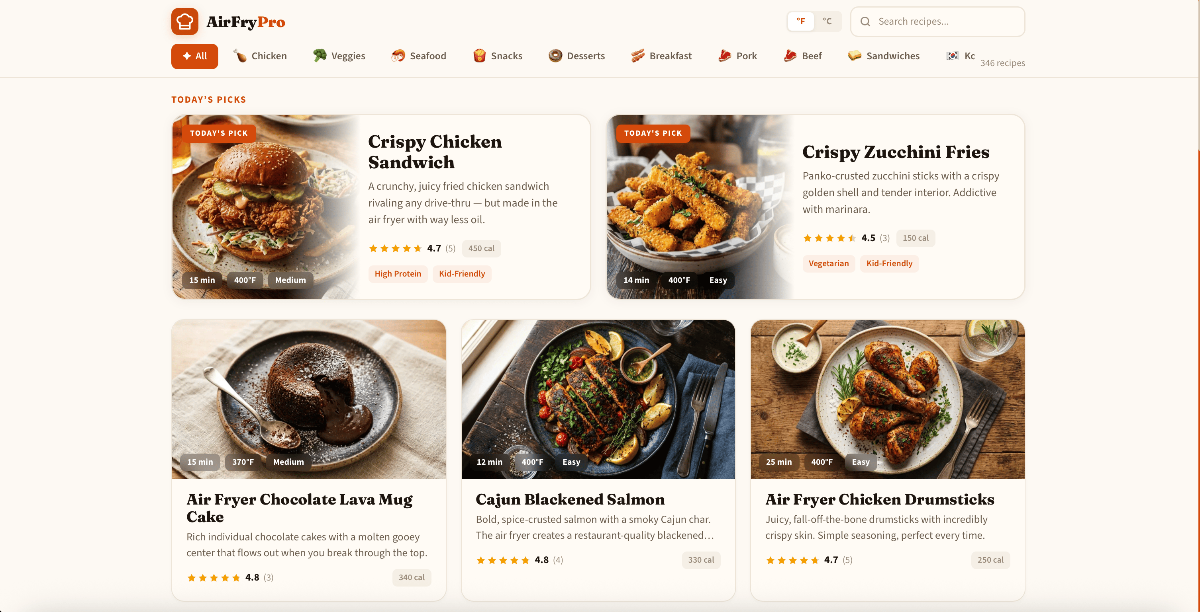Open the Crispy Chicken Sandwich image
The image size is (1200, 612).
point(265,207)
